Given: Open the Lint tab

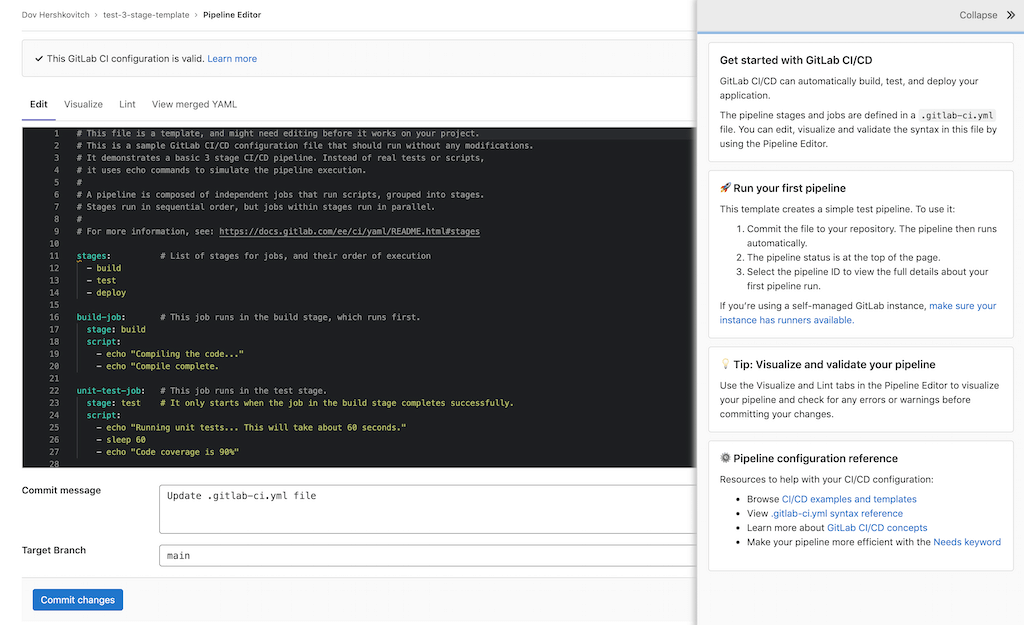Looking at the screenshot, I should [127, 104].
